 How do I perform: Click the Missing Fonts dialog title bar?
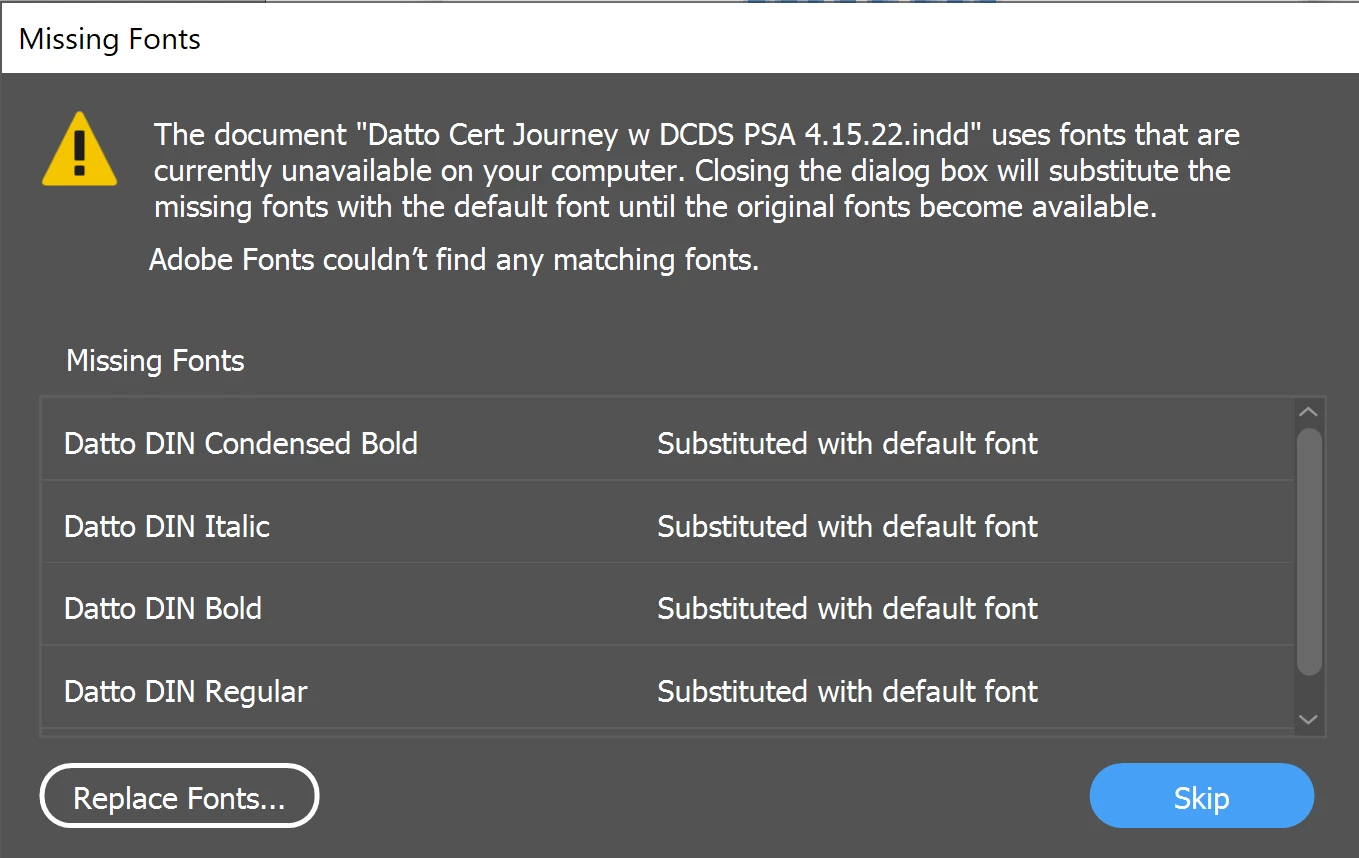pyautogui.click(x=679, y=39)
